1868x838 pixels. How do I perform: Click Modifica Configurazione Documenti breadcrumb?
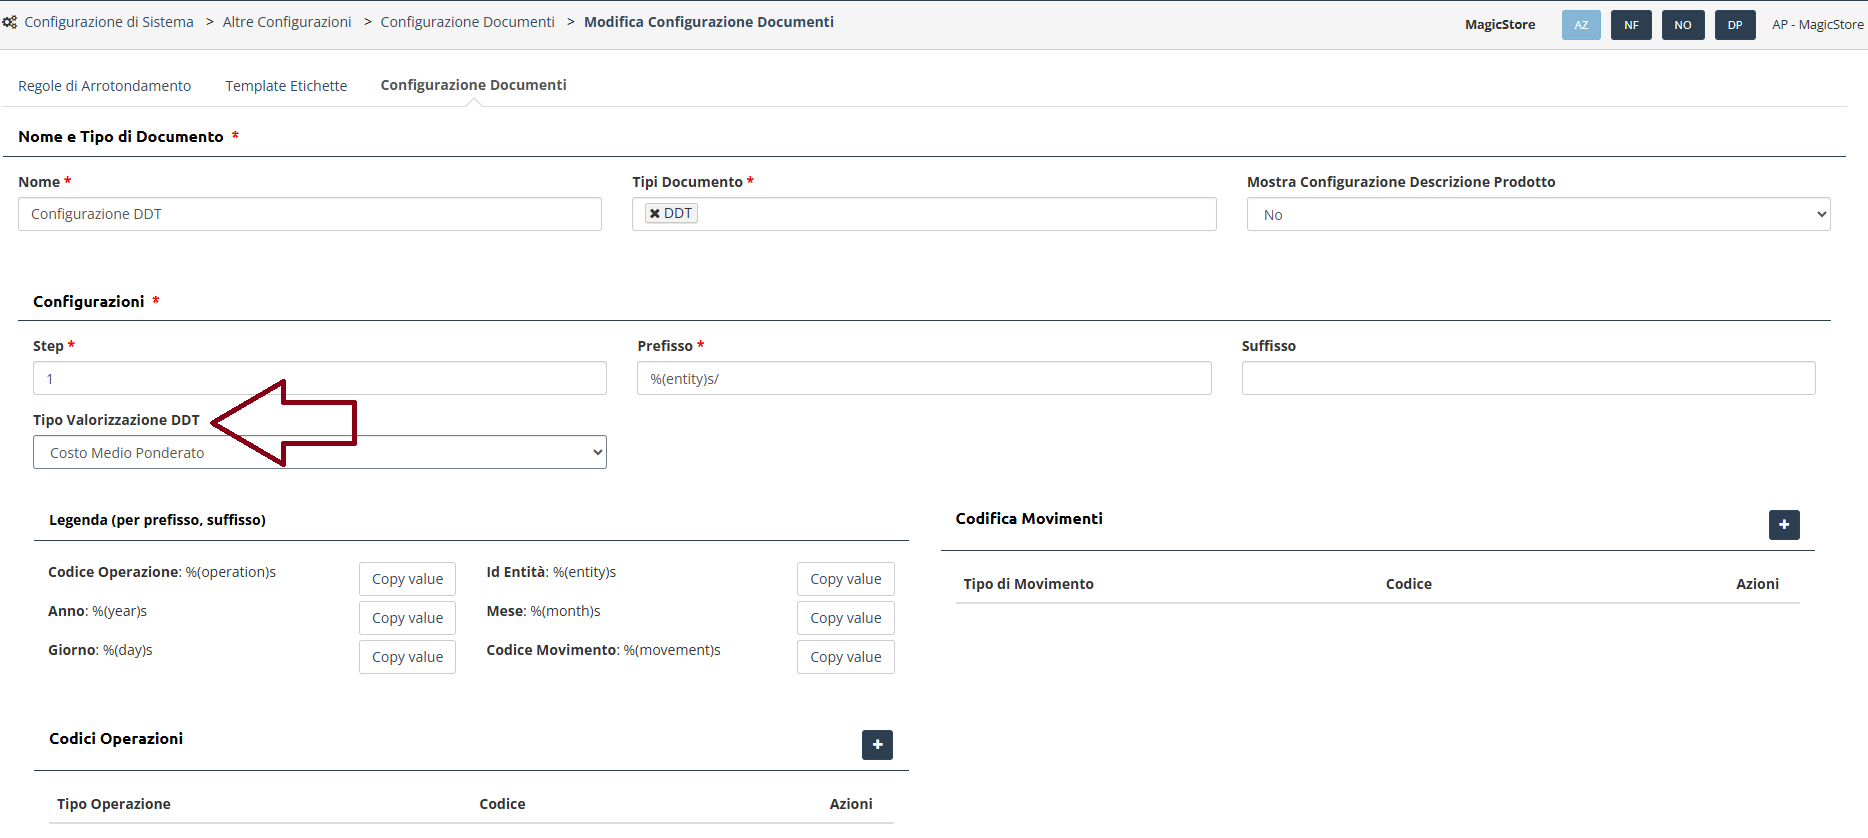tap(709, 22)
